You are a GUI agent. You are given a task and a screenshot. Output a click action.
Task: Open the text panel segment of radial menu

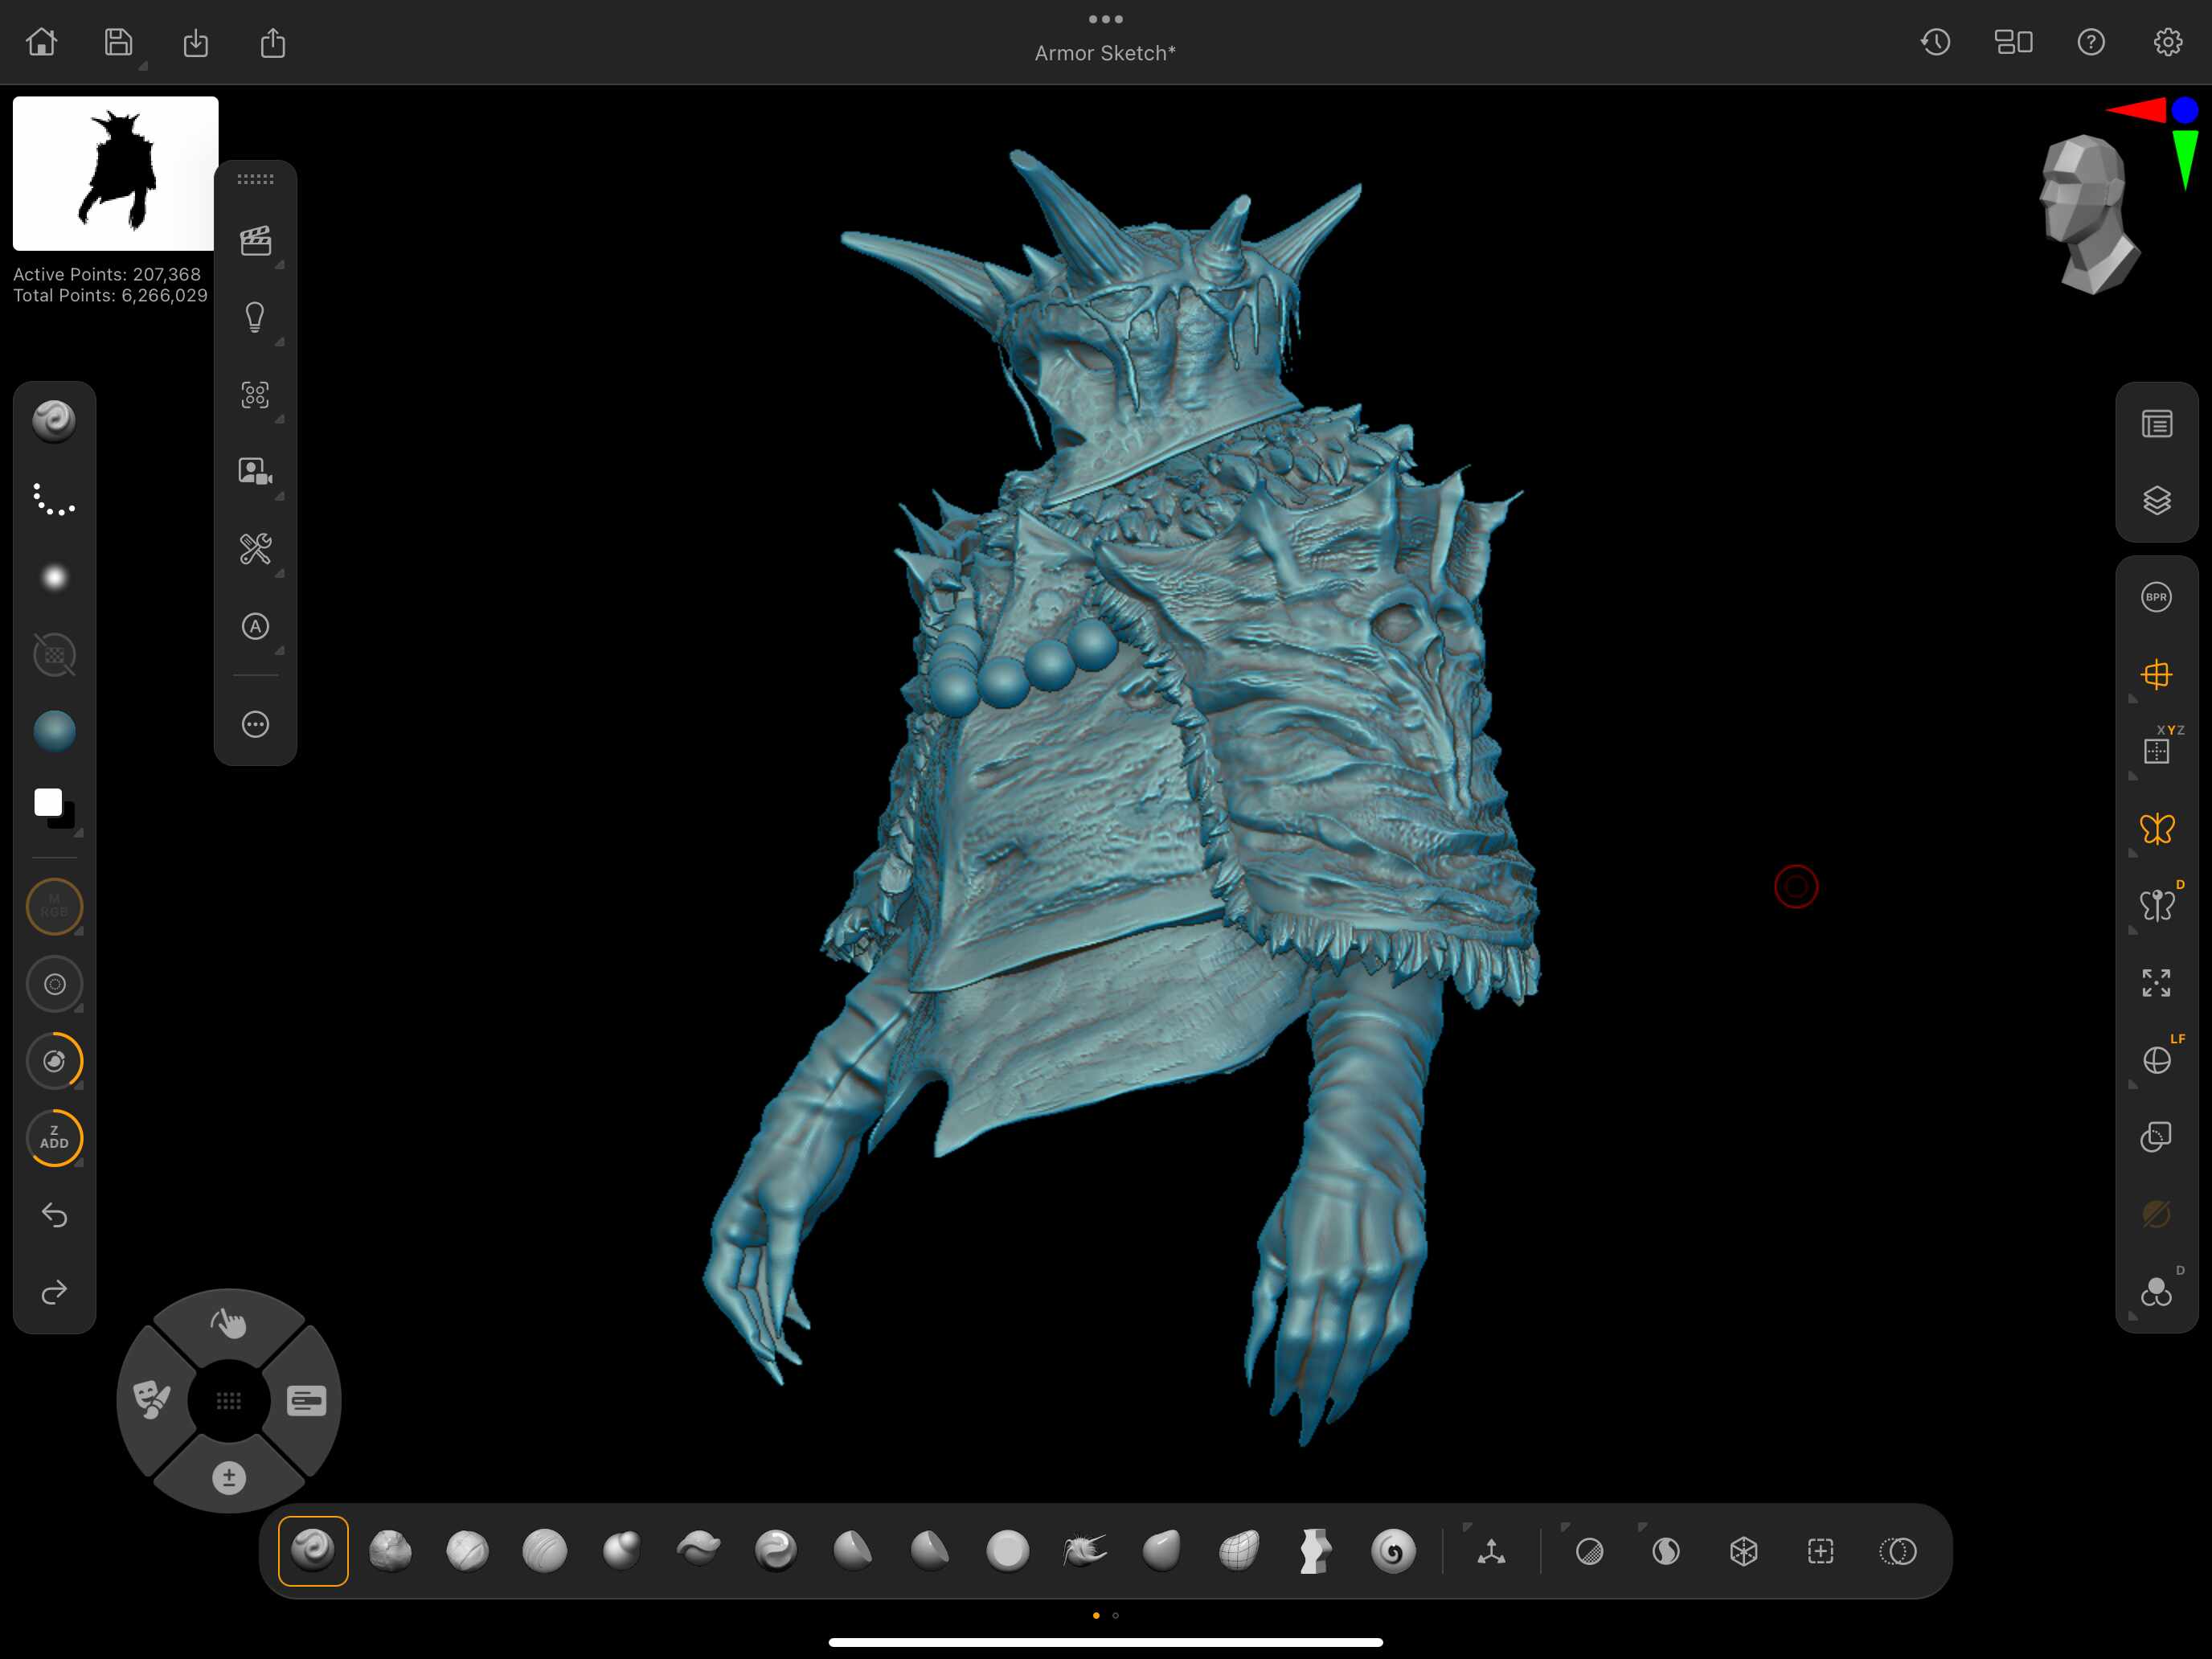[x=306, y=1400]
